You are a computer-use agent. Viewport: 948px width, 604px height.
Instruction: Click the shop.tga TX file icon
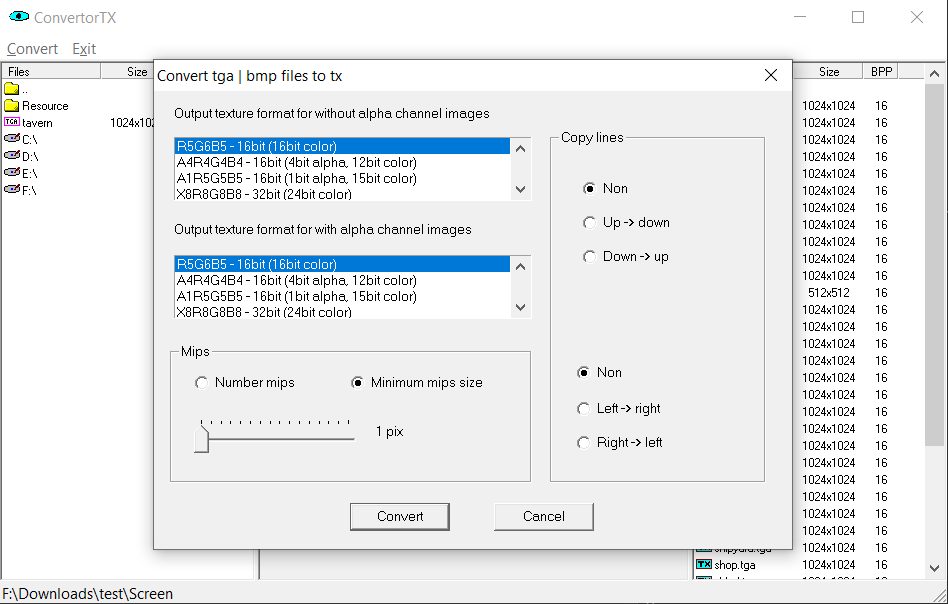[704, 565]
